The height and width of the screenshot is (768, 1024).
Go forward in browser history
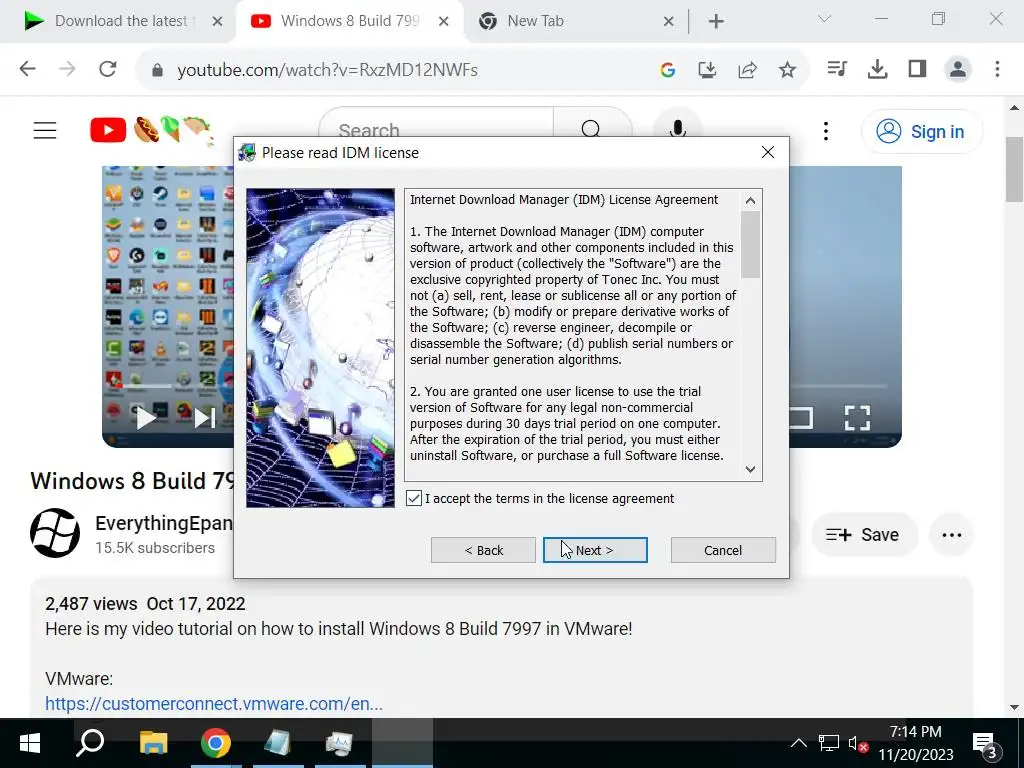pos(67,69)
